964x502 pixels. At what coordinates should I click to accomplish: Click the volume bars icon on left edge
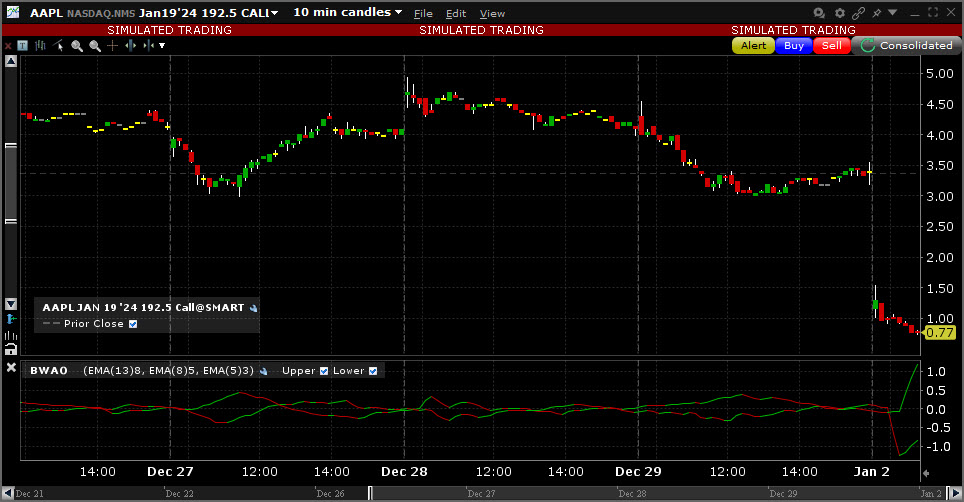coord(11,335)
